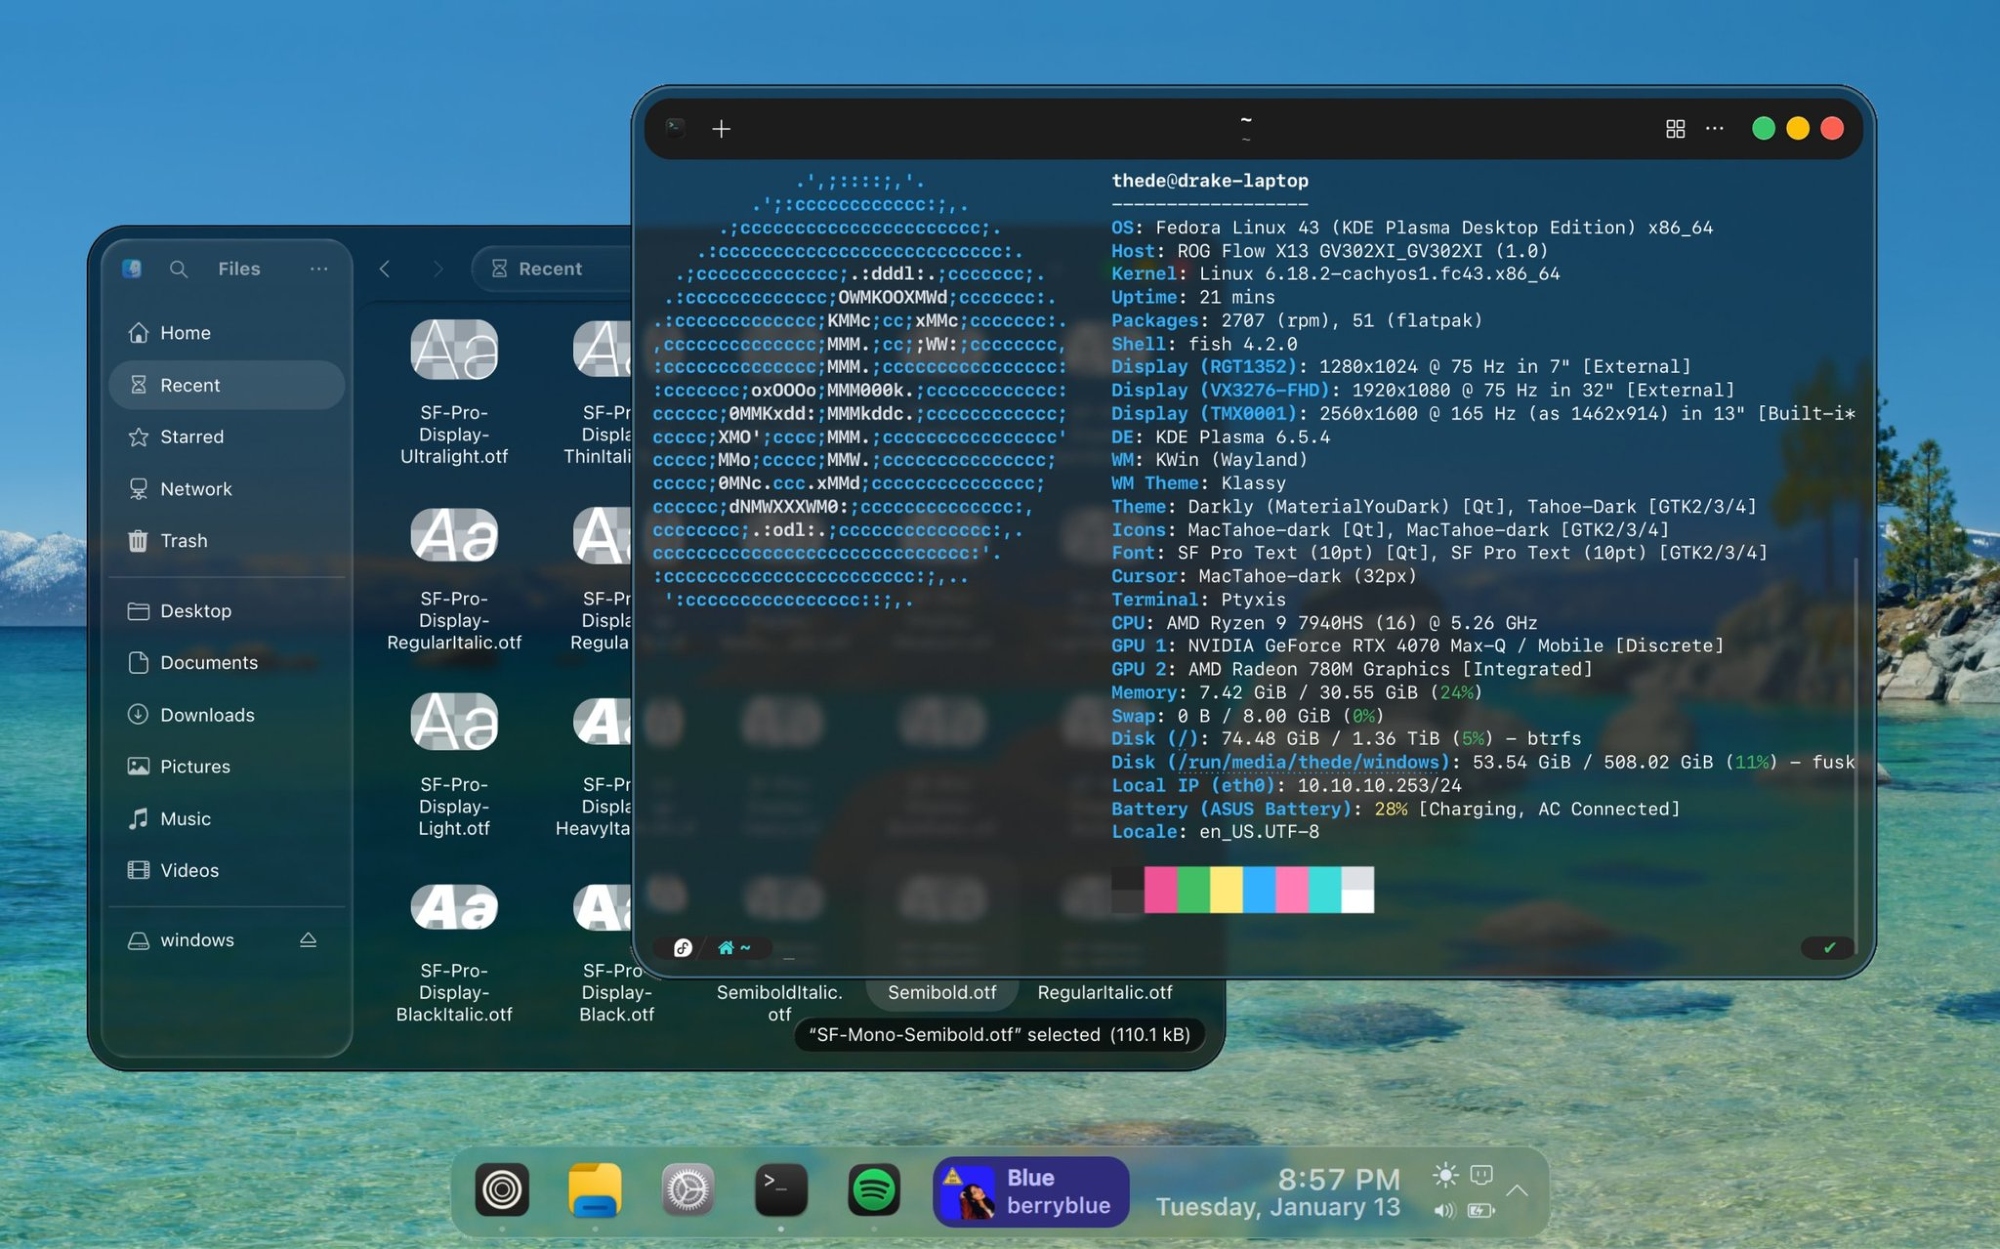Viewport: 2000px width, 1249px height.
Task: Select Starred in the Files sidebar
Action: (x=192, y=437)
